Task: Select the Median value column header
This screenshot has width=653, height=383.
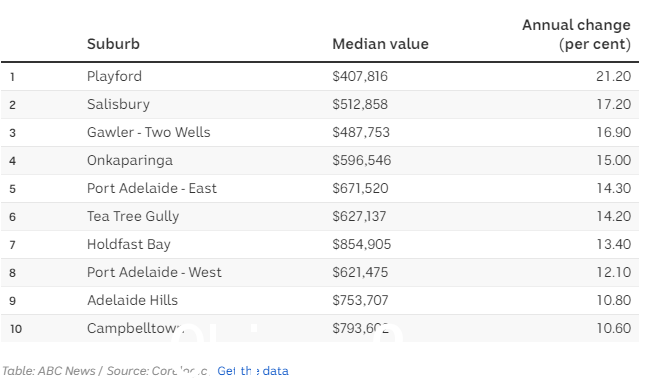Action: (380, 44)
